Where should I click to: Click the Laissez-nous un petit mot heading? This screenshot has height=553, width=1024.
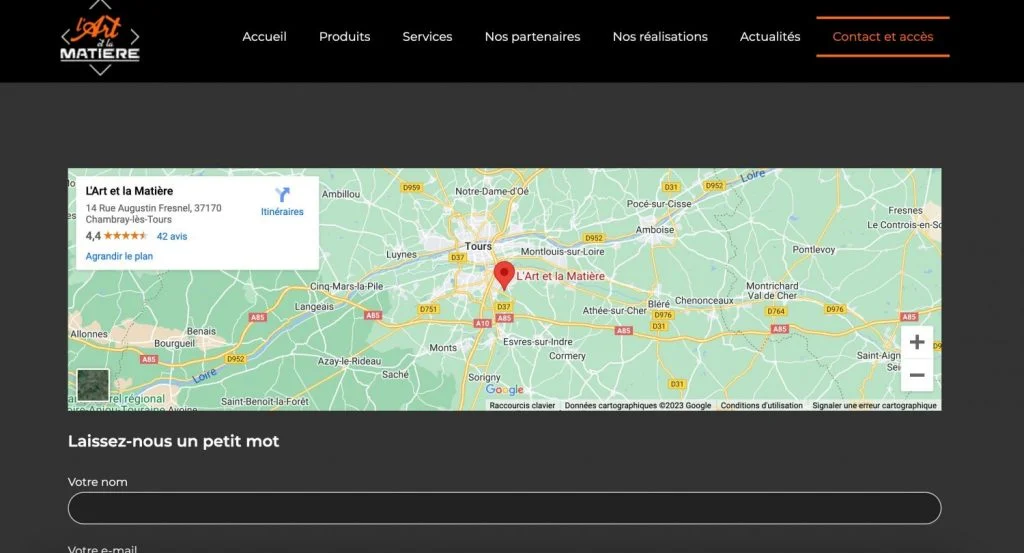click(x=173, y=441)
